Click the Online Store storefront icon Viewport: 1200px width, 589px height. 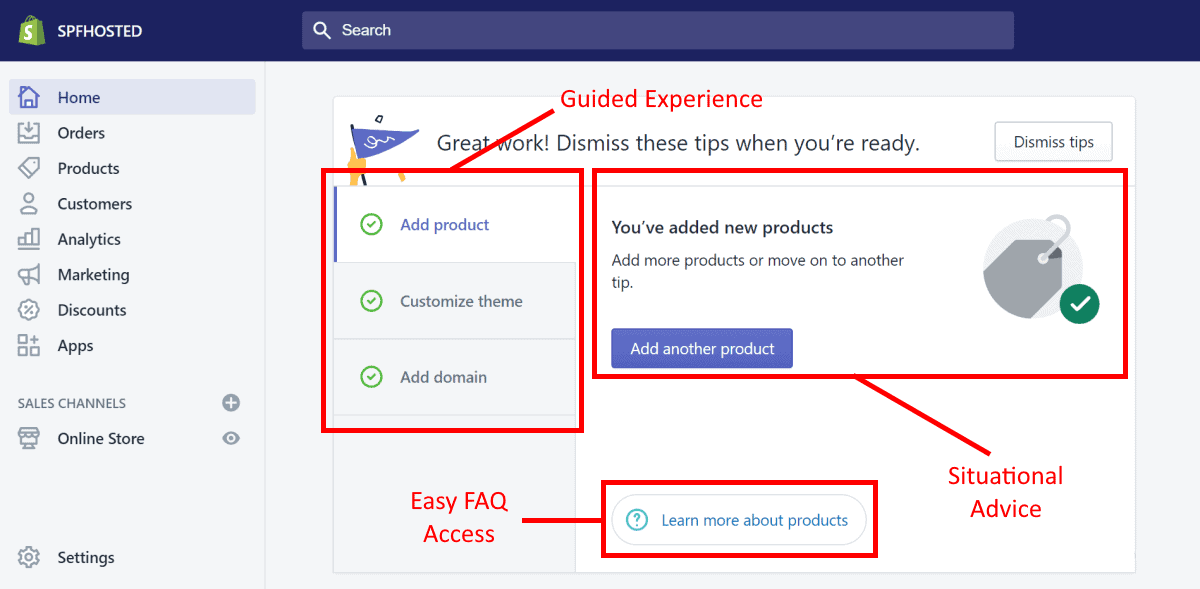(x=29, y=438)
